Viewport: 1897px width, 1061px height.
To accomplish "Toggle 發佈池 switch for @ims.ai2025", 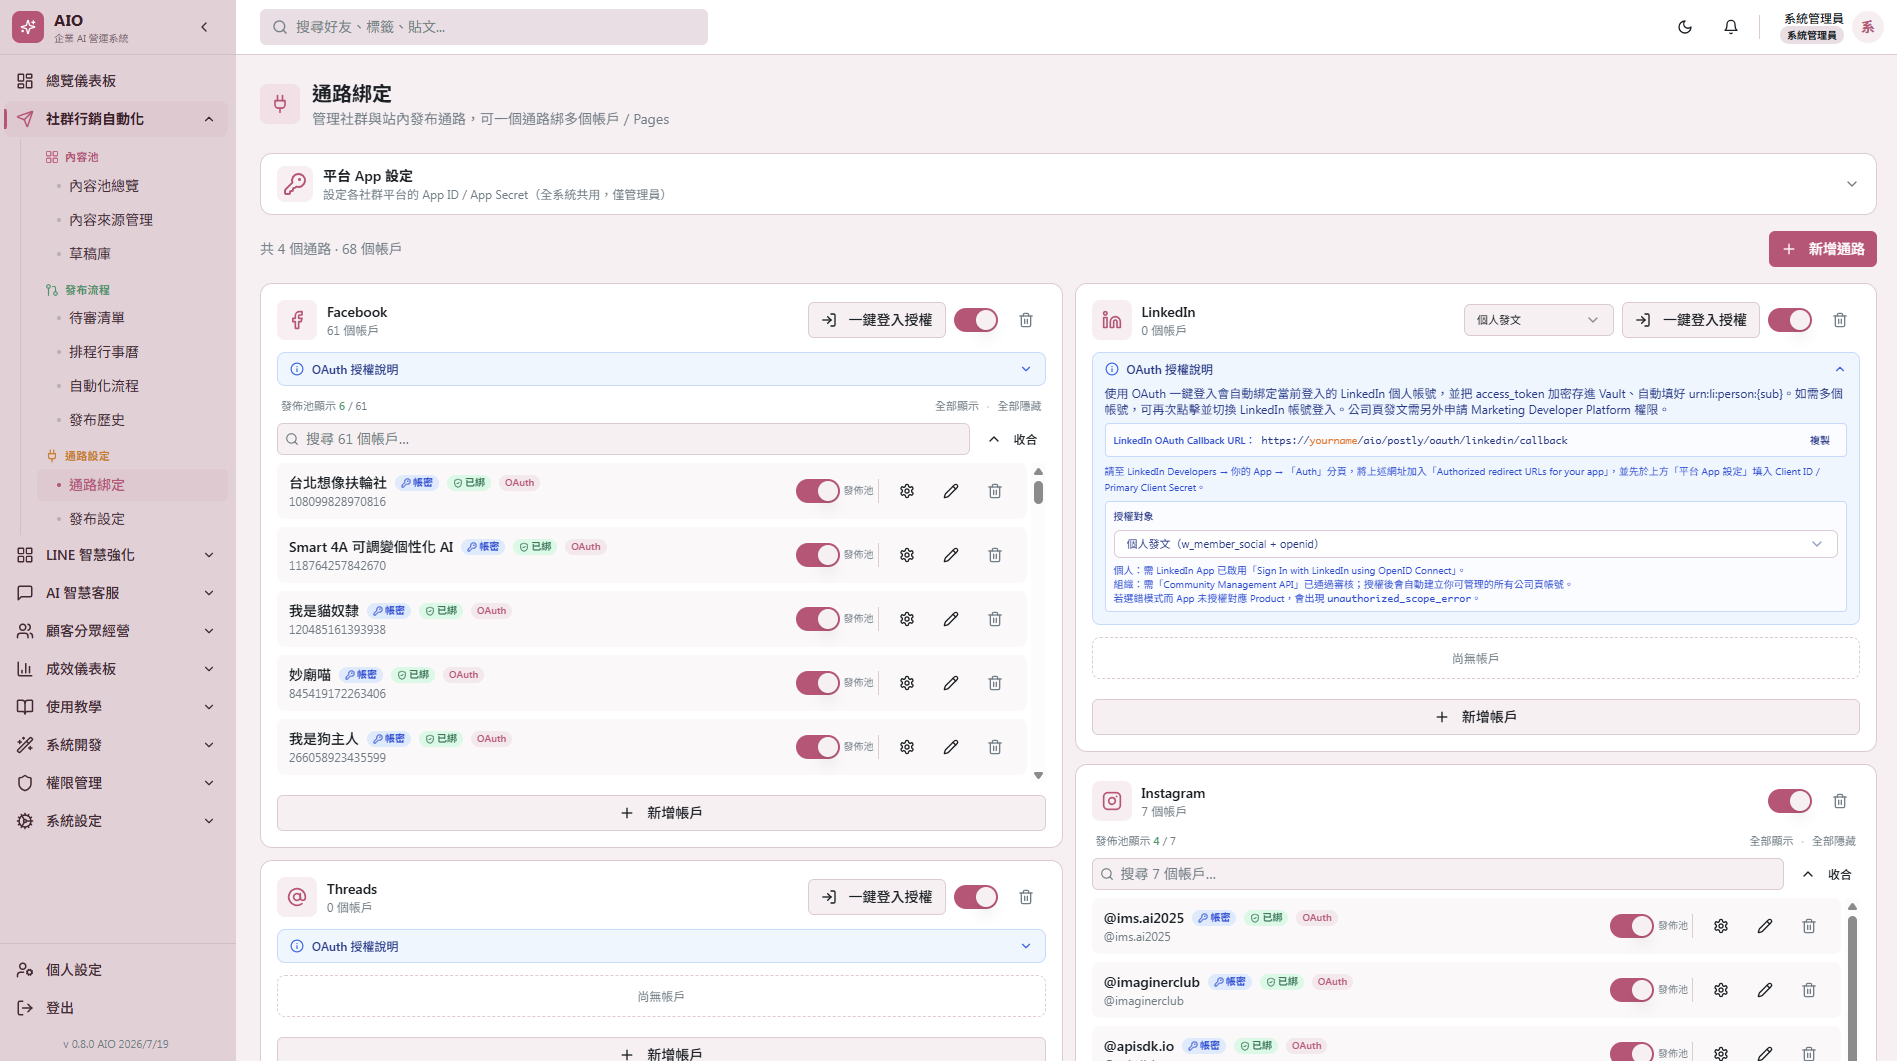I will click(1632, 926).
